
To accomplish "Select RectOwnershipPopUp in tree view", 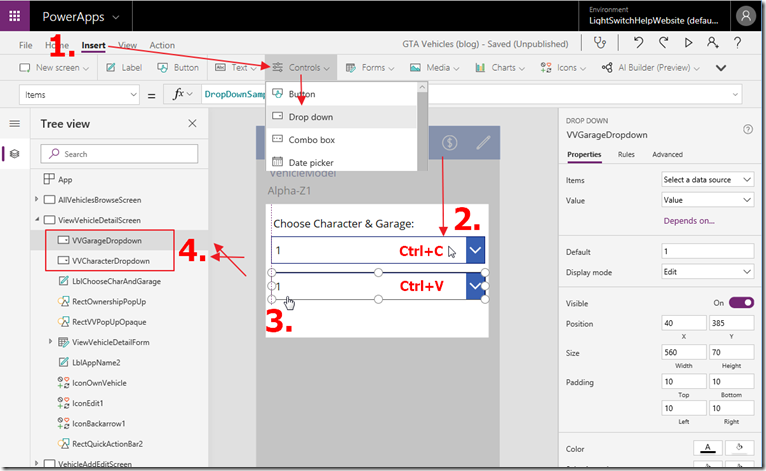I will tap(109, 302).
